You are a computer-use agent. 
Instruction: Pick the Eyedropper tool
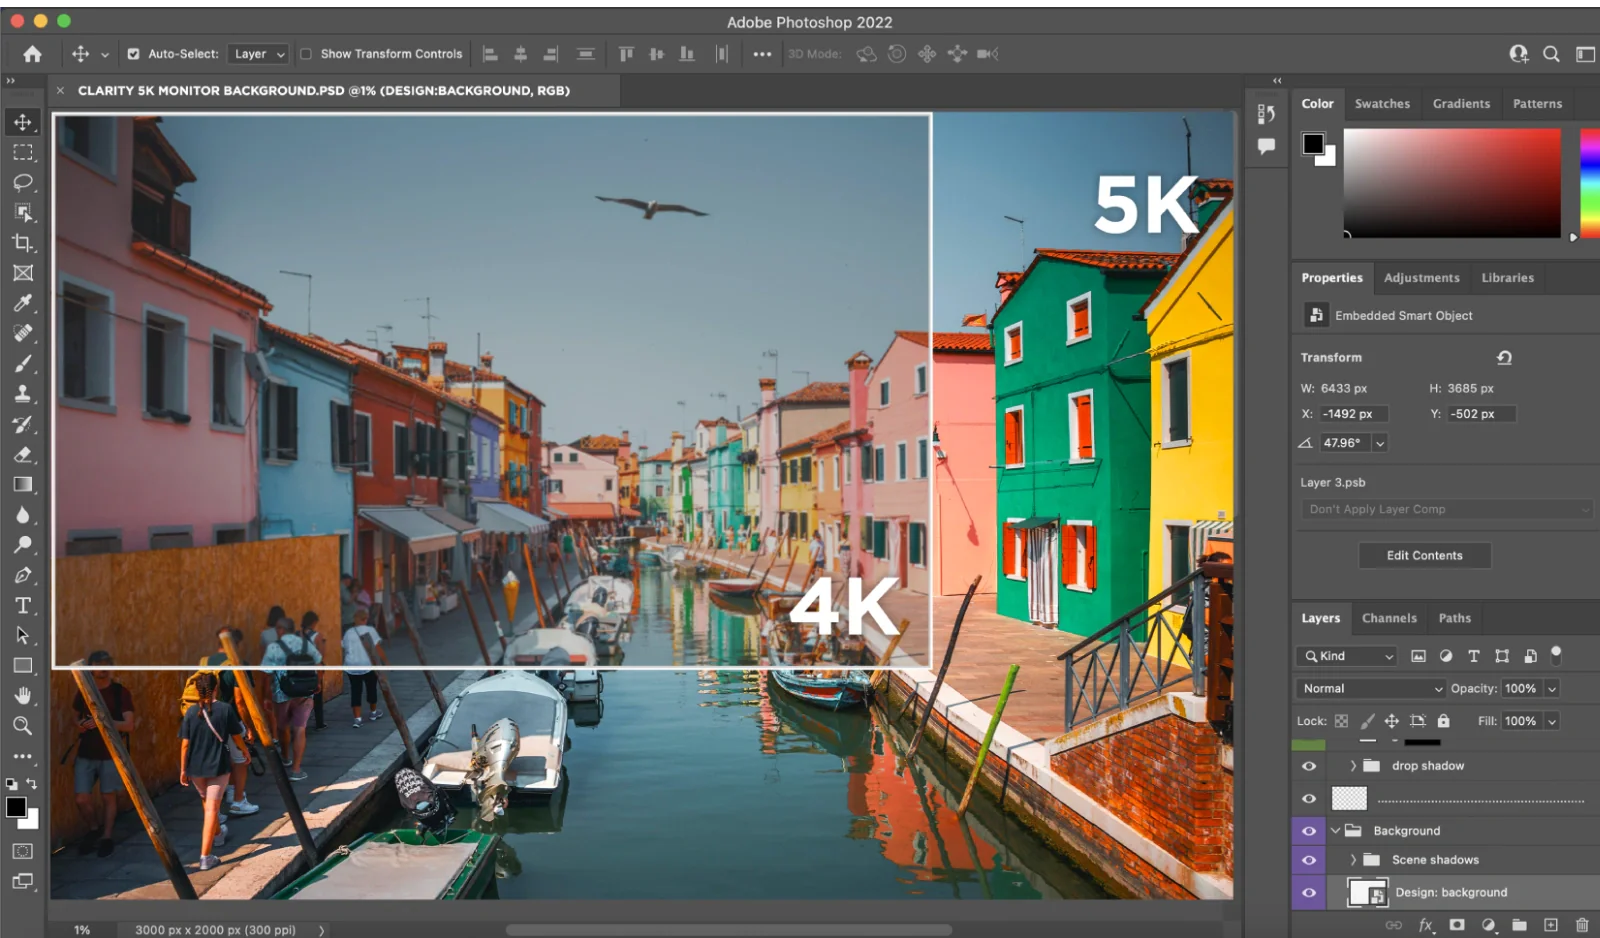[22, 303]
